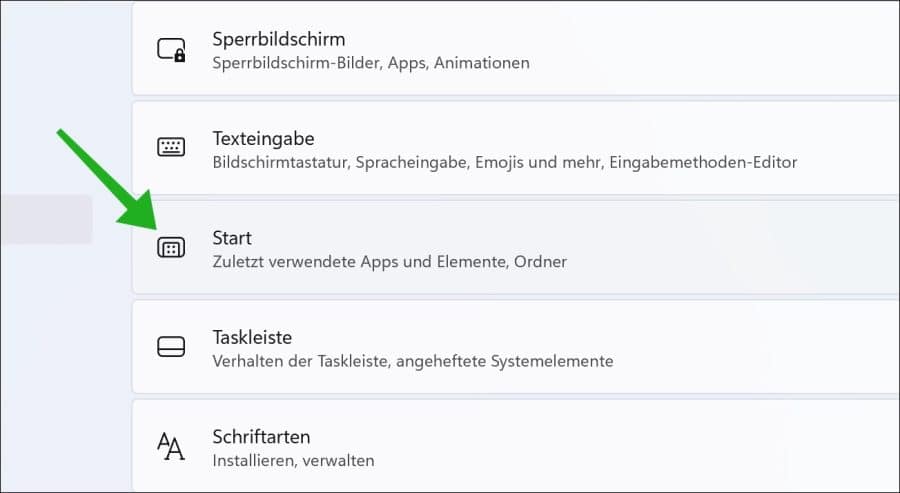Click 'Sperrbildschirm-Bilder, Apps, Animationen' description
The image size is (900, 493).
click(370, 63)
